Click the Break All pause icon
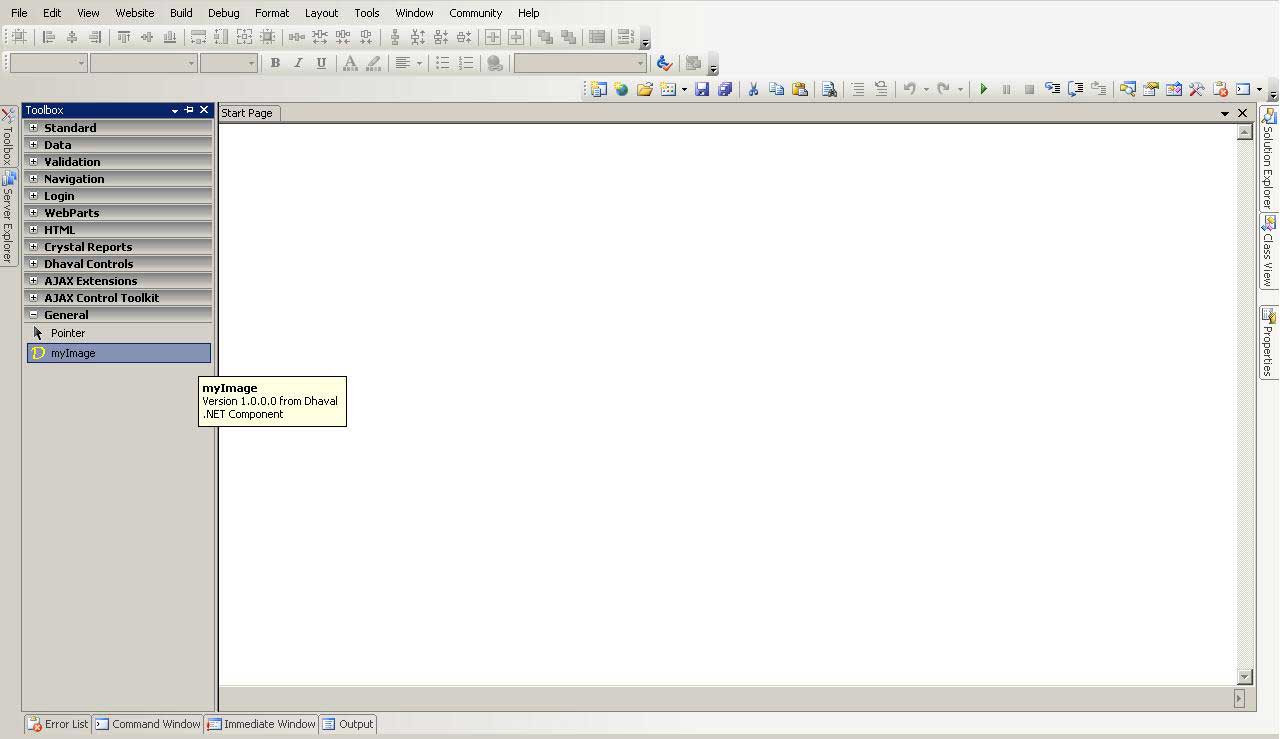 coord(1006,89)
